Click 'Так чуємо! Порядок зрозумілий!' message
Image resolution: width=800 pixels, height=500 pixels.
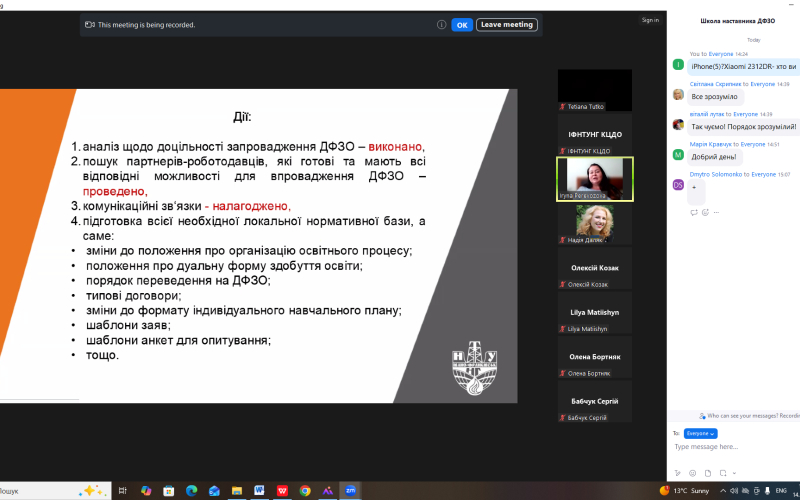pos(743,127)
